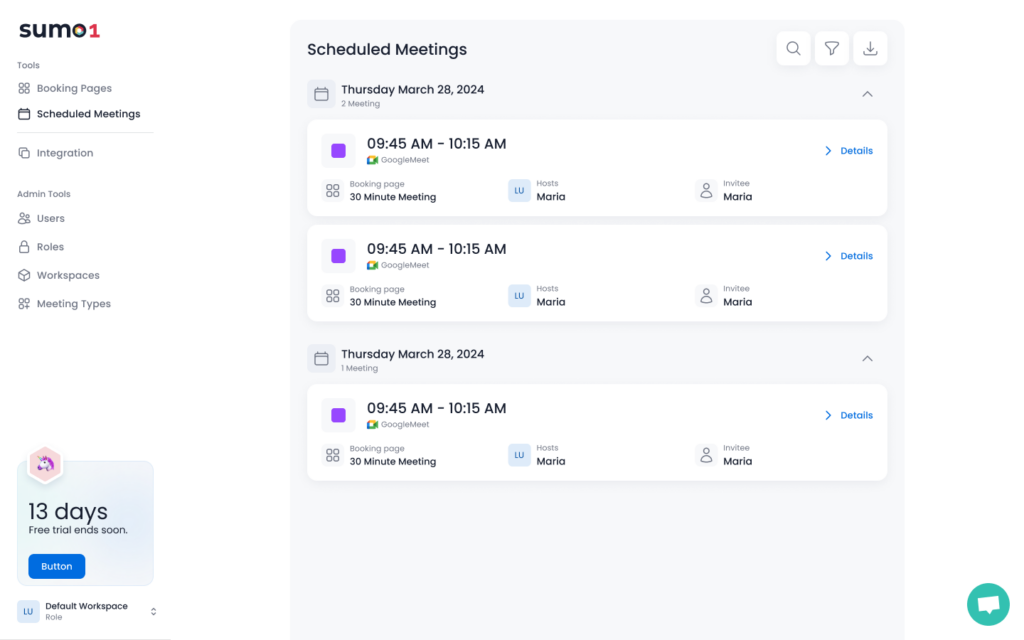Click the GoogleMeet icon in first meeting
The height and width of the screenshot is (640, 1024).
[372, 160]
